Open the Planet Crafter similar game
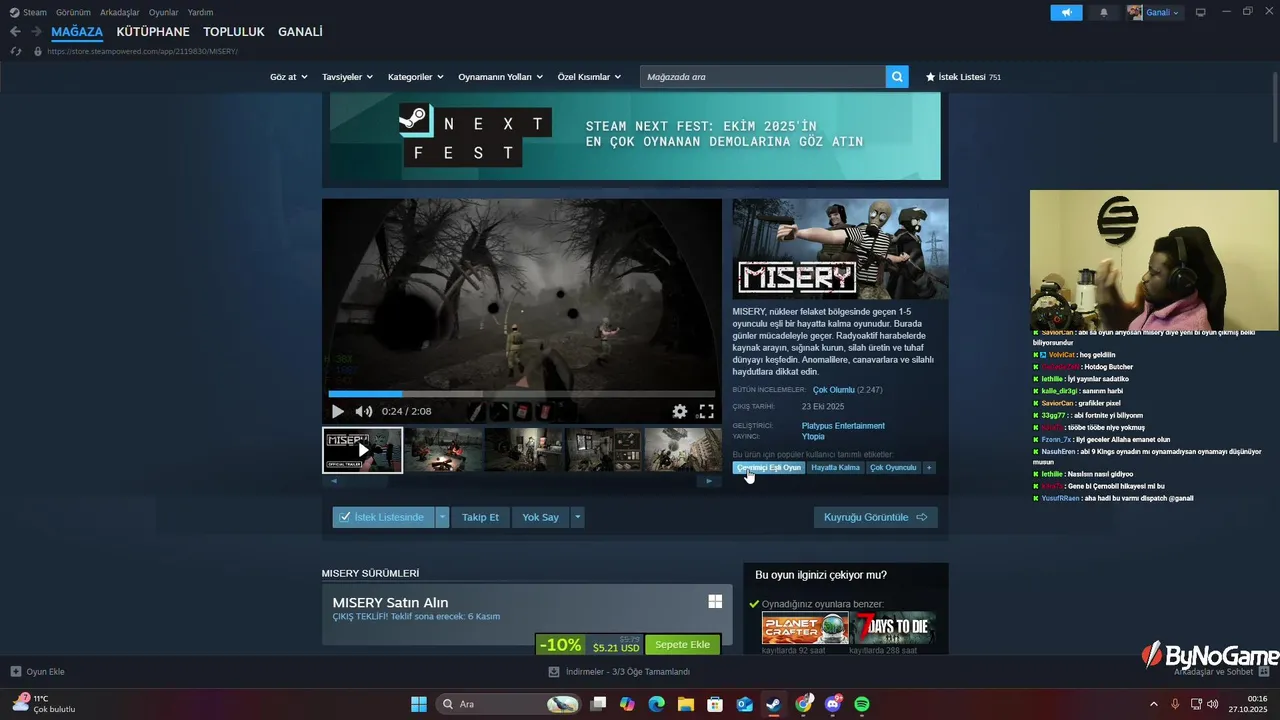Image resolution: width=1280 pixels, height=720 pixels. [805, 628]
